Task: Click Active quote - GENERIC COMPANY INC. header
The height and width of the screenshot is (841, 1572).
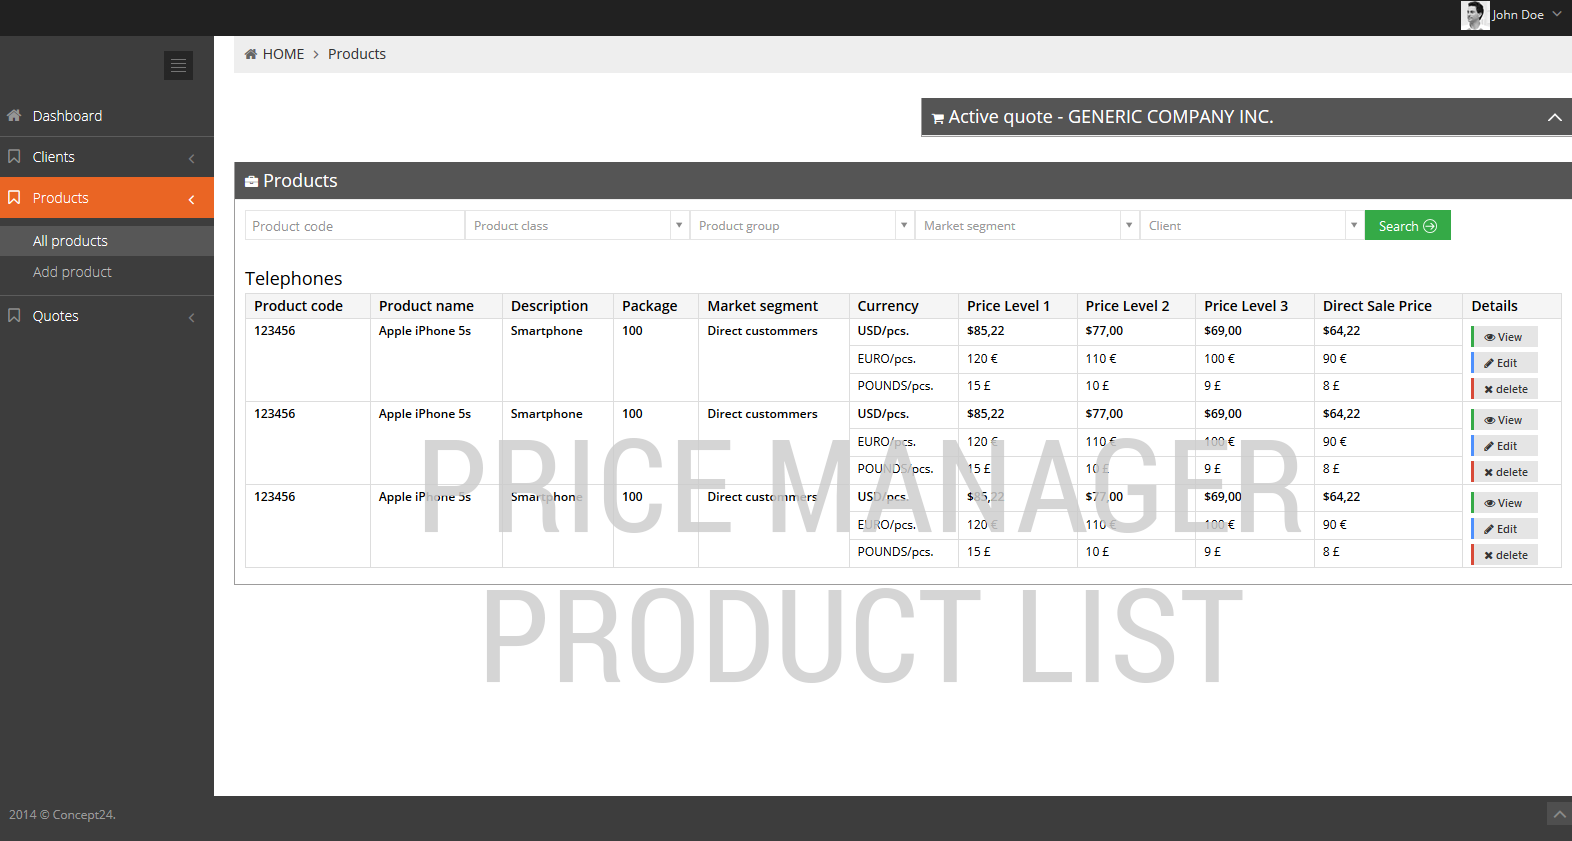Action: click(1246, 117)
